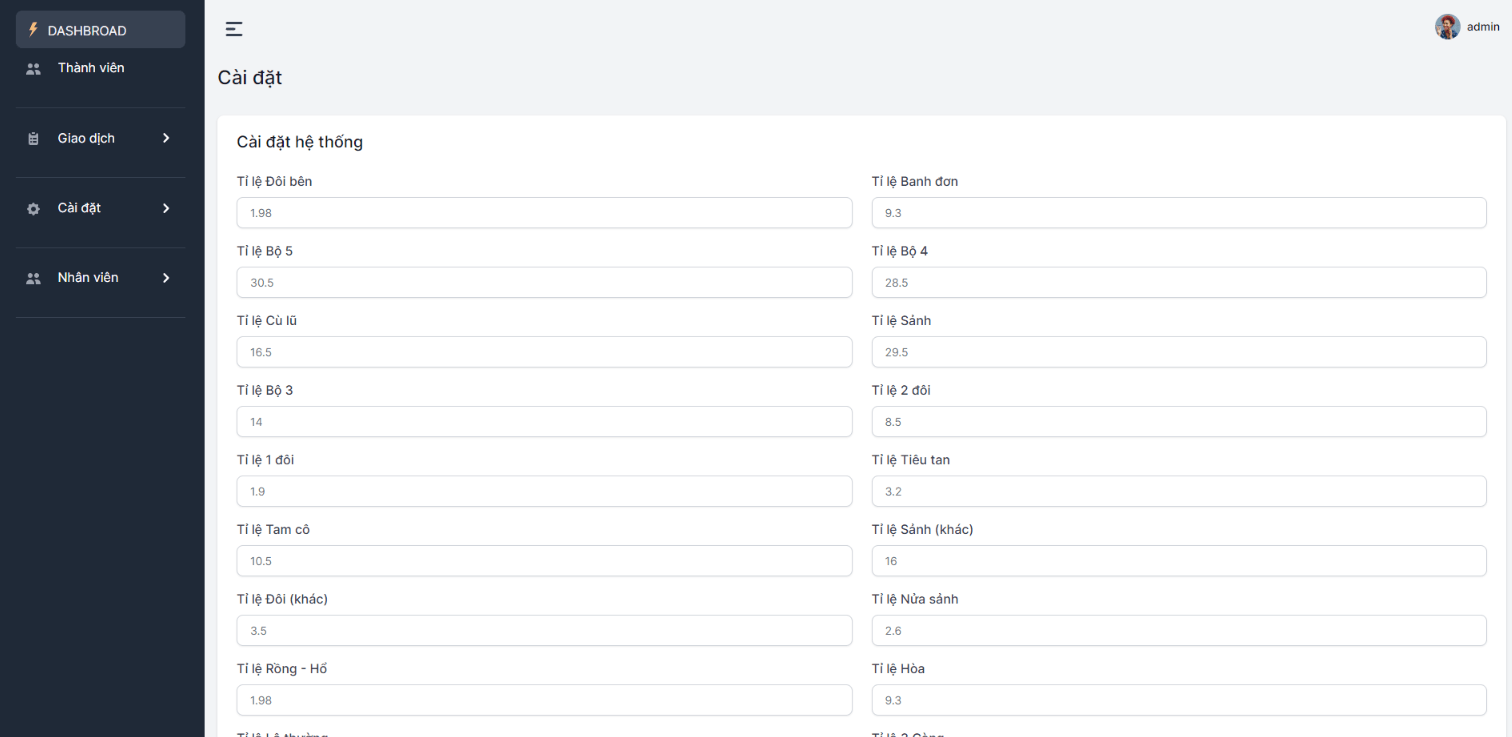Viewport: 1512px width, 737px height.
Task: Expand the Cài đặt submenu chevron
Action: point(166,208)
